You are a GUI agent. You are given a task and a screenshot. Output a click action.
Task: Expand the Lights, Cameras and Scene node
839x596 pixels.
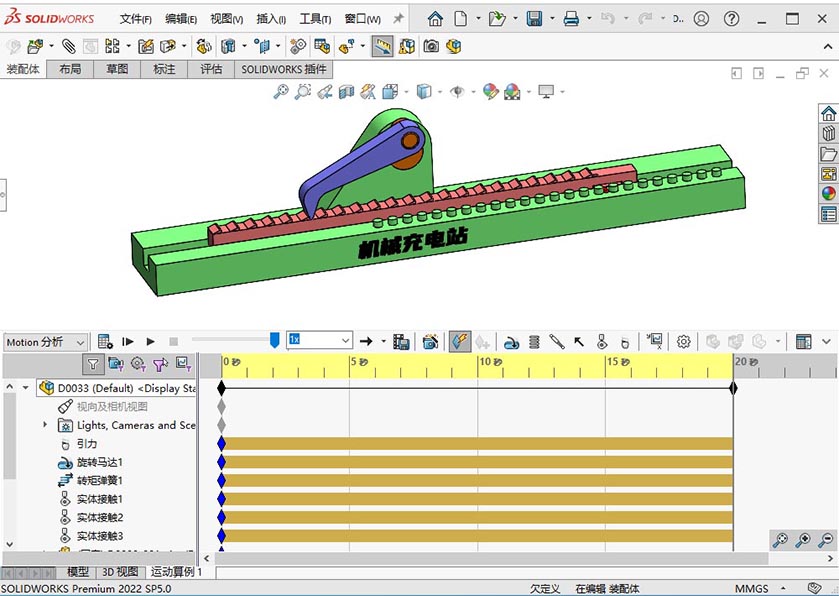45,425
